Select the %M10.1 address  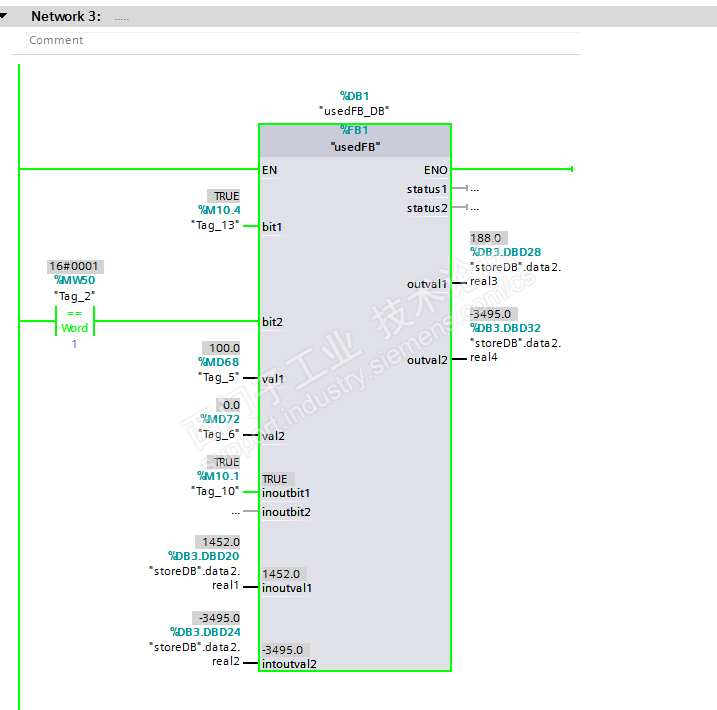pos(218,476)
